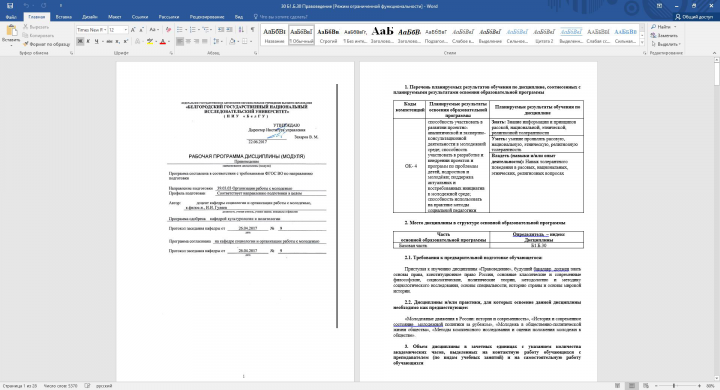Select the Цитата 2 style in gallery

tap(544, 35)
